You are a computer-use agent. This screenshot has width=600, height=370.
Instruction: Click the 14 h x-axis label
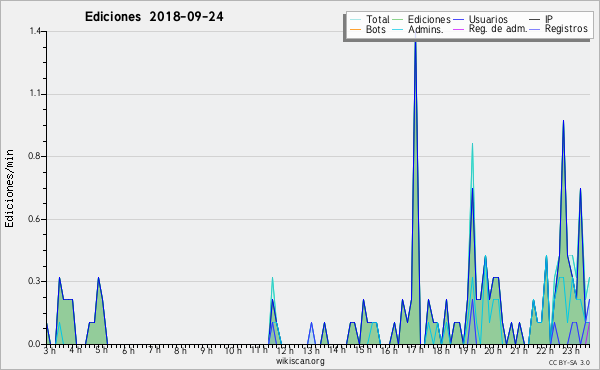(338, 350)
